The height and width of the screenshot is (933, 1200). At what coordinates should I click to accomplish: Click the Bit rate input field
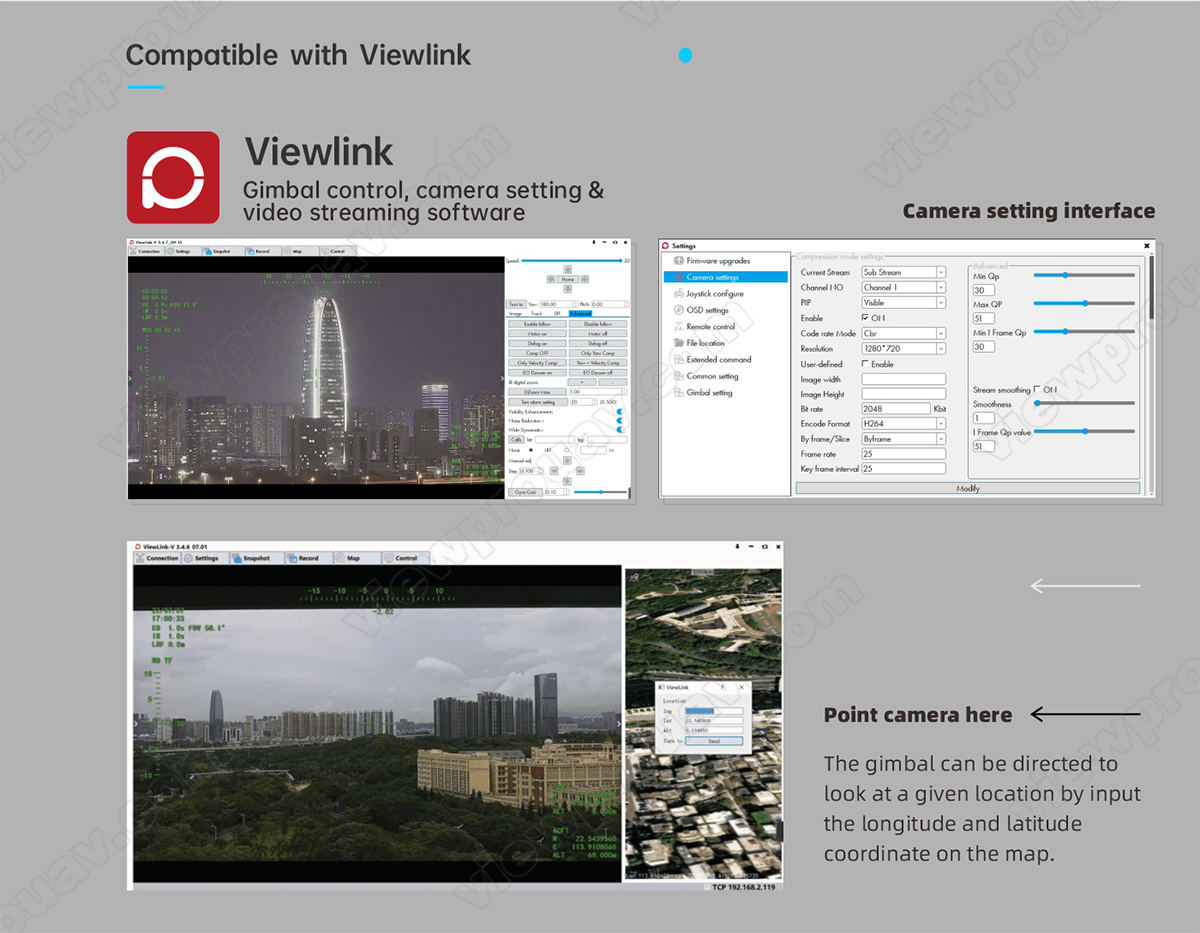pyautogui.click(x=896, y=409)
